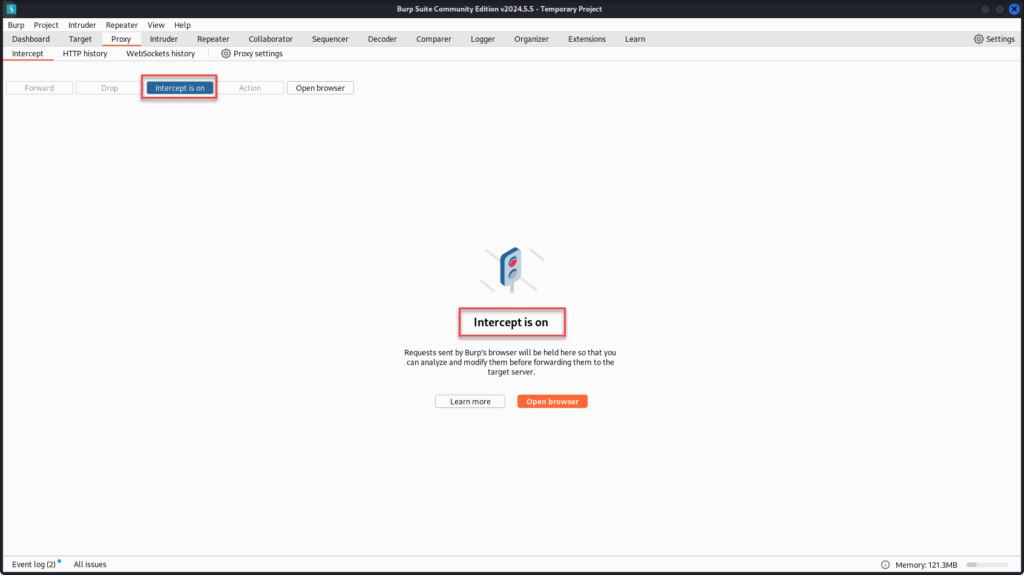Switch to HTTP history sub-tab

85,54
